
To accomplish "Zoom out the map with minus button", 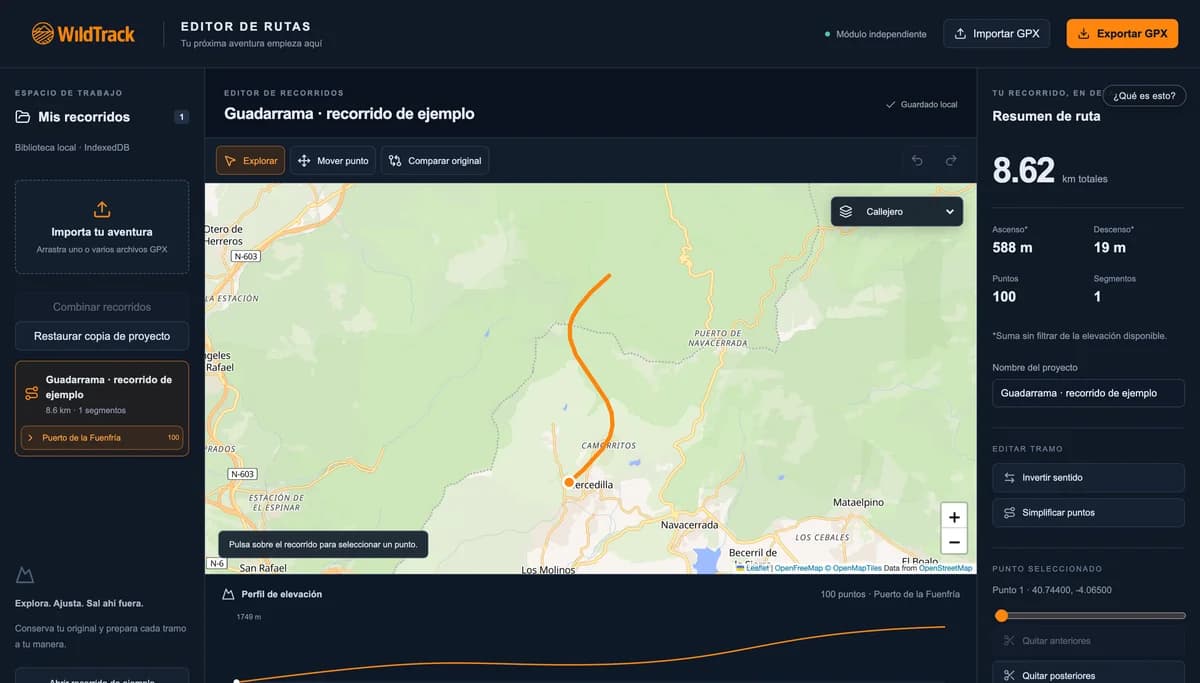I will (954, 542).
